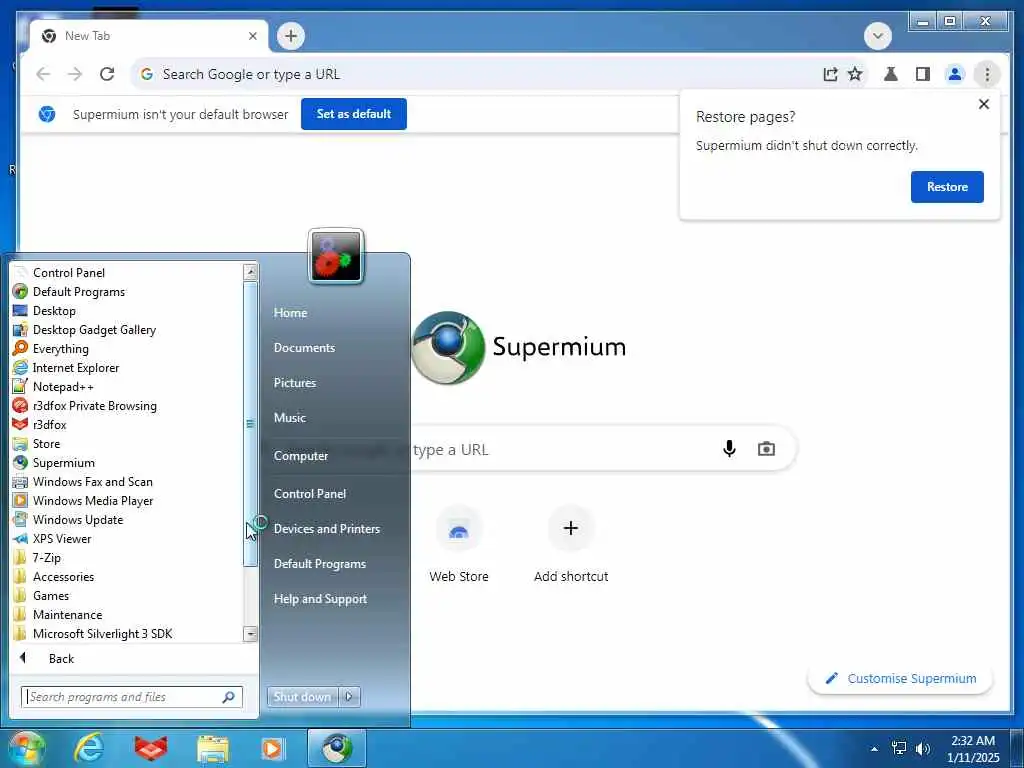This screenshot has width=1024, height=768.
Task: Add shortcut with the plus tile
Action: click(571, 544)
